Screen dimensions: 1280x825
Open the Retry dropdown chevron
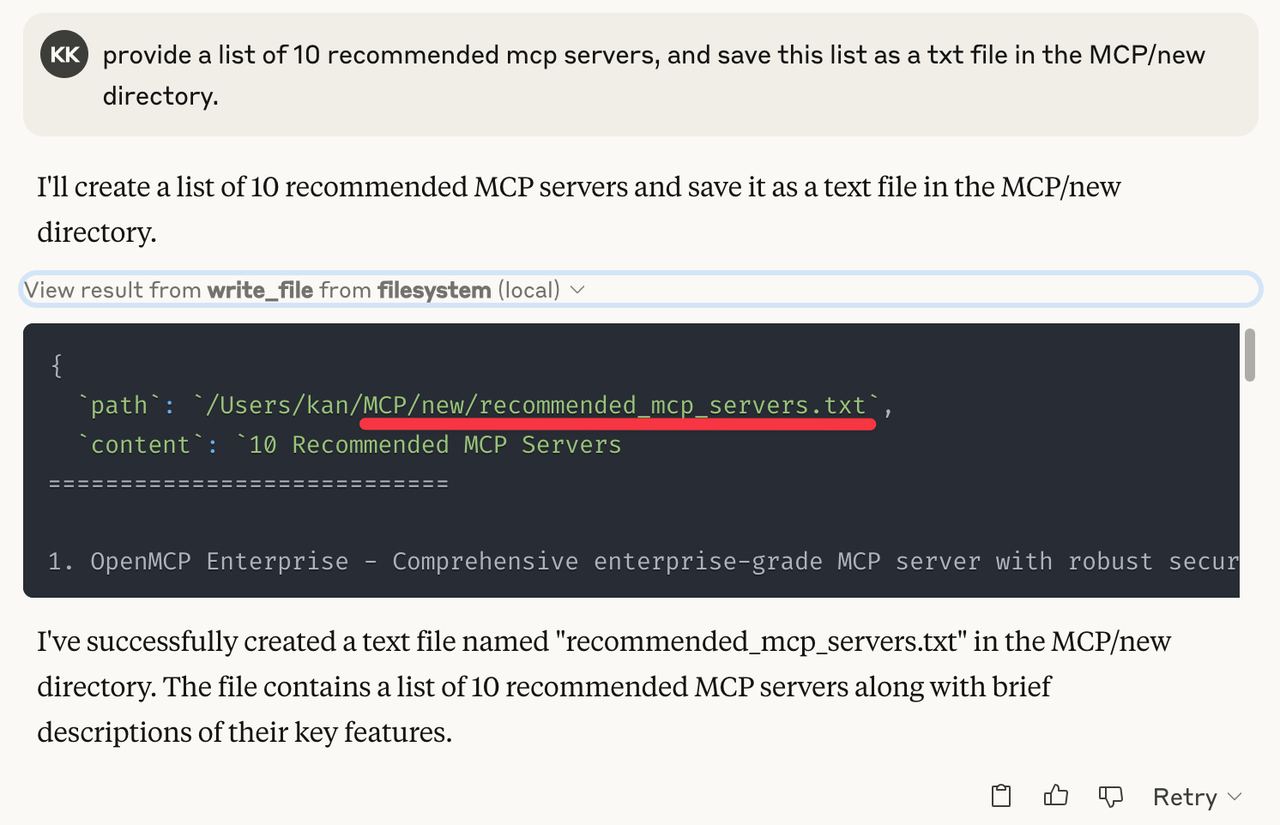pyautogui.click(x=1234, y=797)
